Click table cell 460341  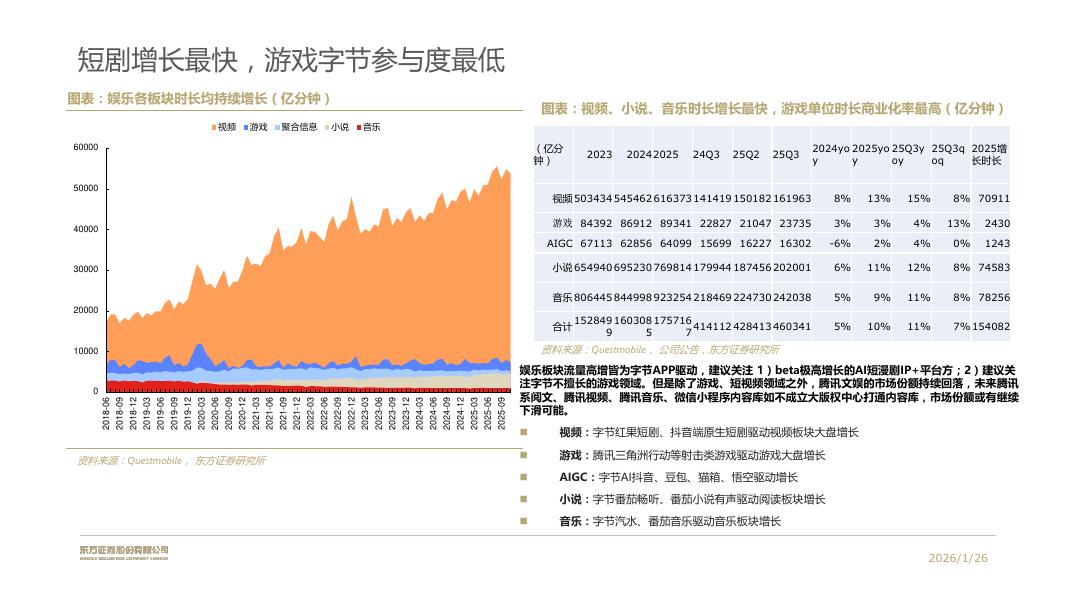792,327
